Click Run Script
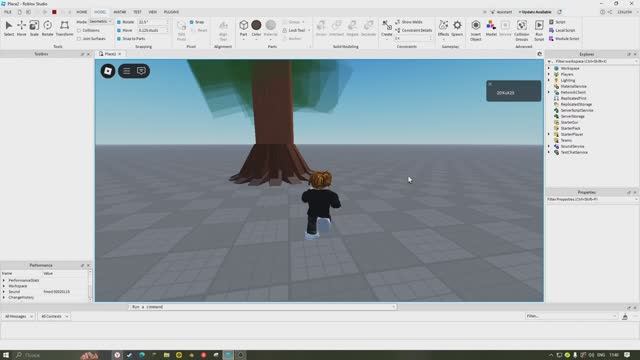The width and height of the screenshot is (640, 360). [x=539, y=30]
